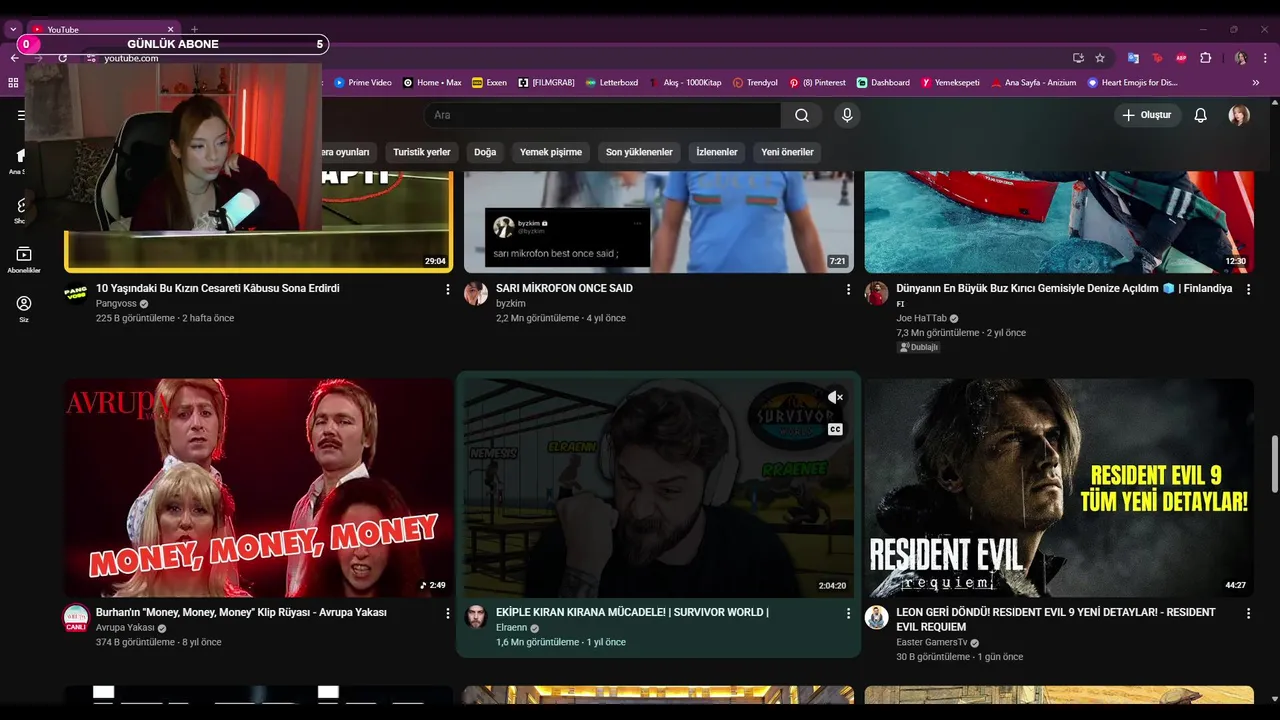
Task: Open 'LEON GERİ DÖNDÜ! RESIDENT EVIL 9' title
Action: coord(1056,619)
